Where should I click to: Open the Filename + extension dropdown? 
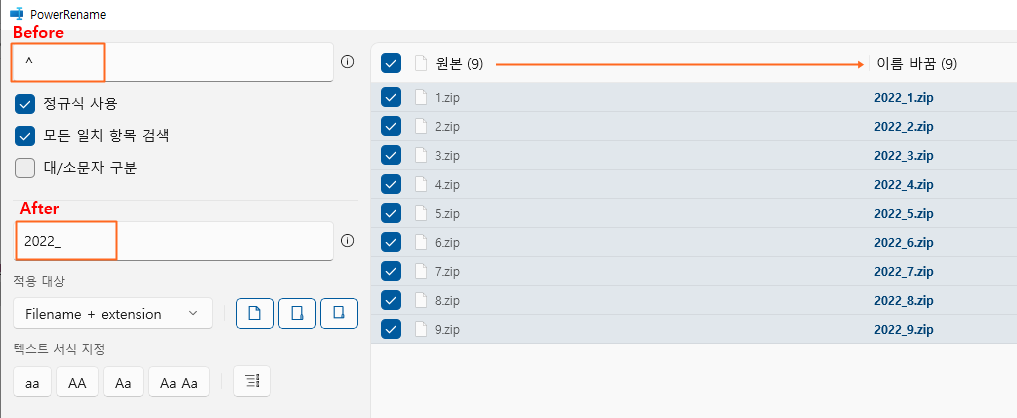coord(113,314)
